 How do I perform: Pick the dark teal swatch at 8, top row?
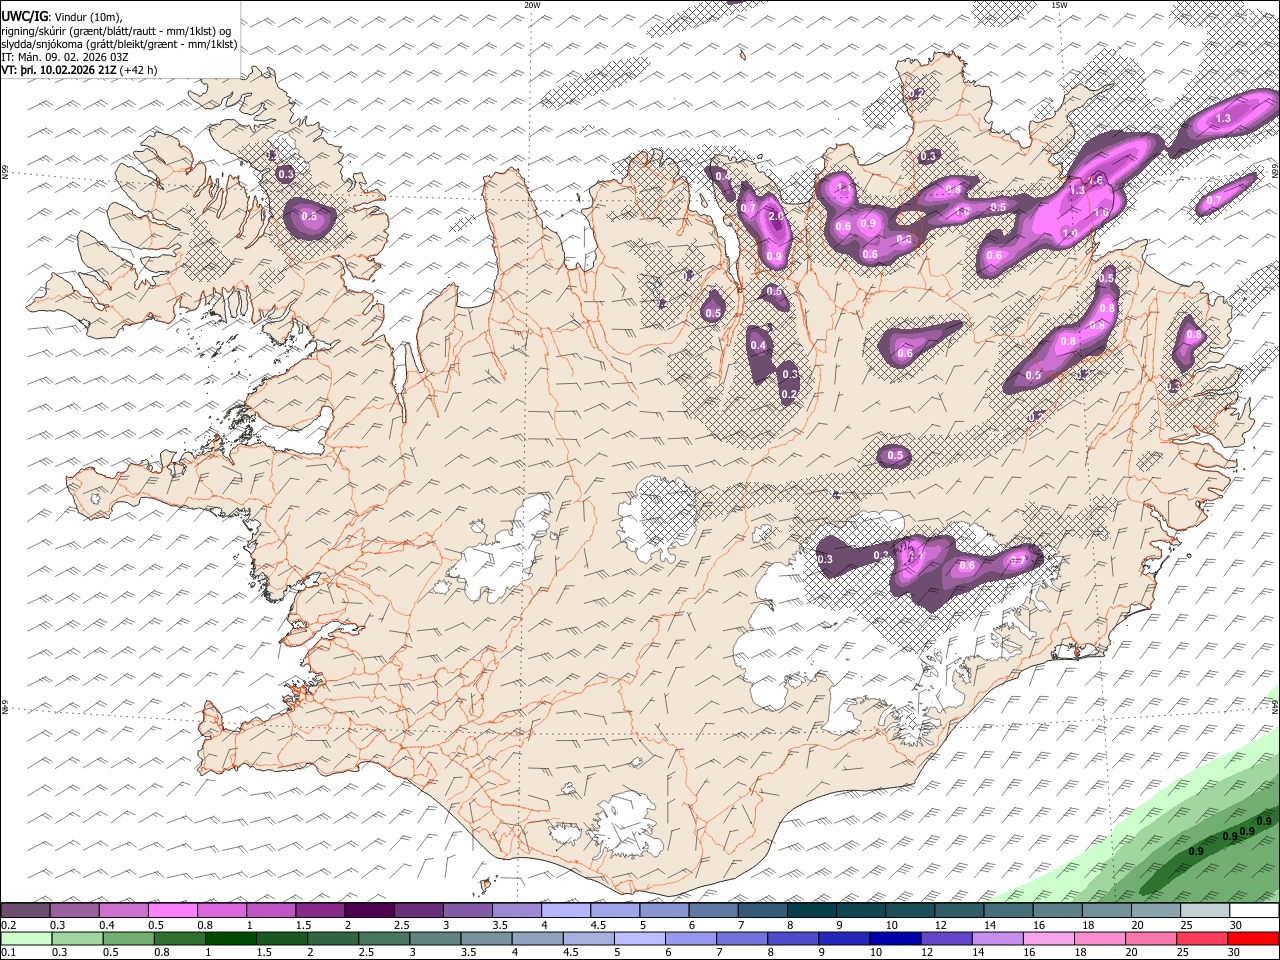[811, 910]
